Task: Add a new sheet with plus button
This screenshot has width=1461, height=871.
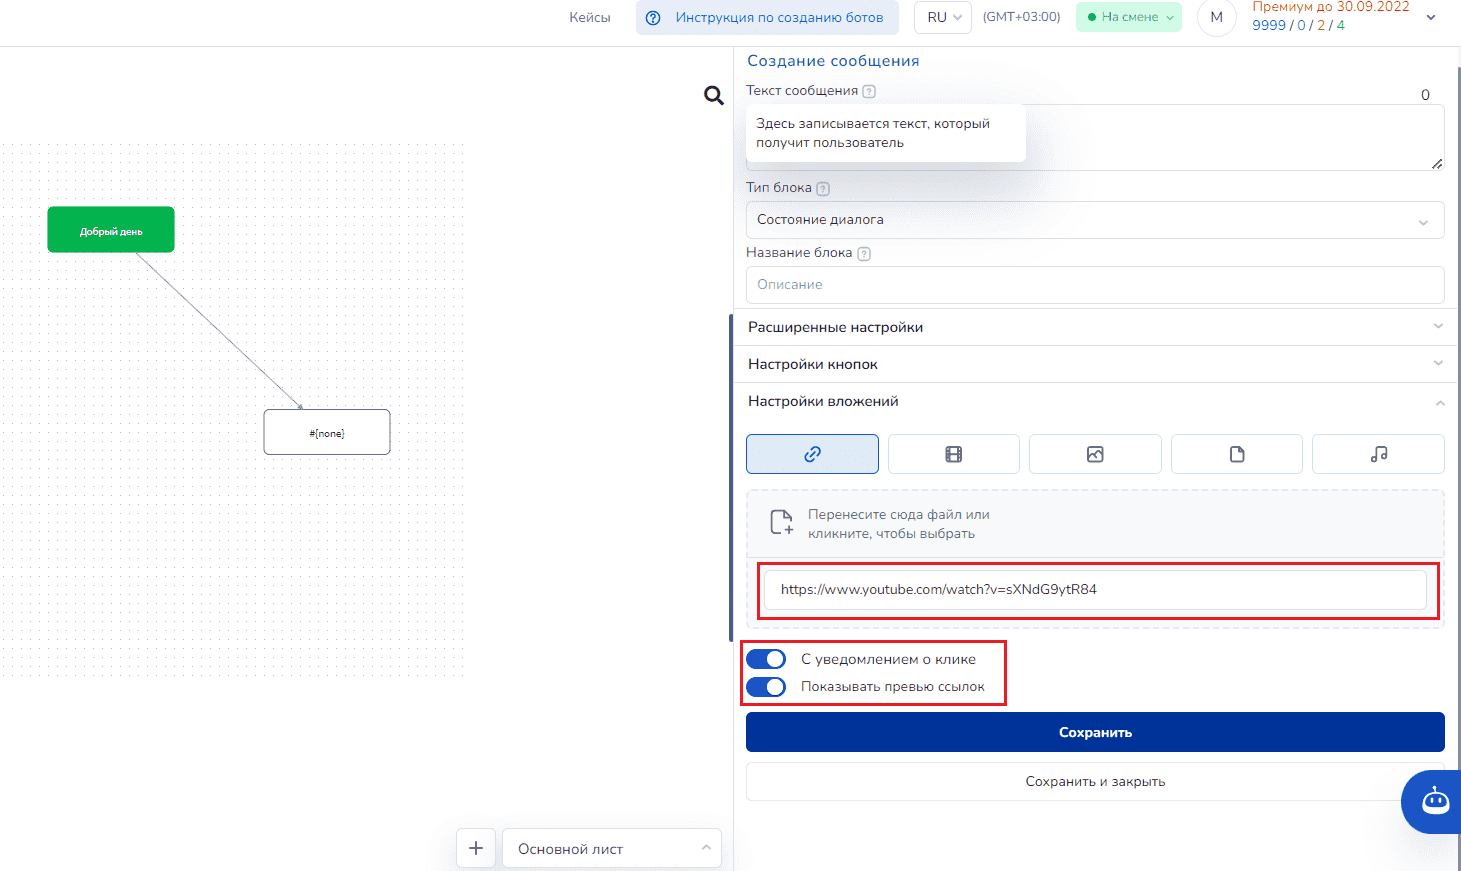Action: point(476,848)
